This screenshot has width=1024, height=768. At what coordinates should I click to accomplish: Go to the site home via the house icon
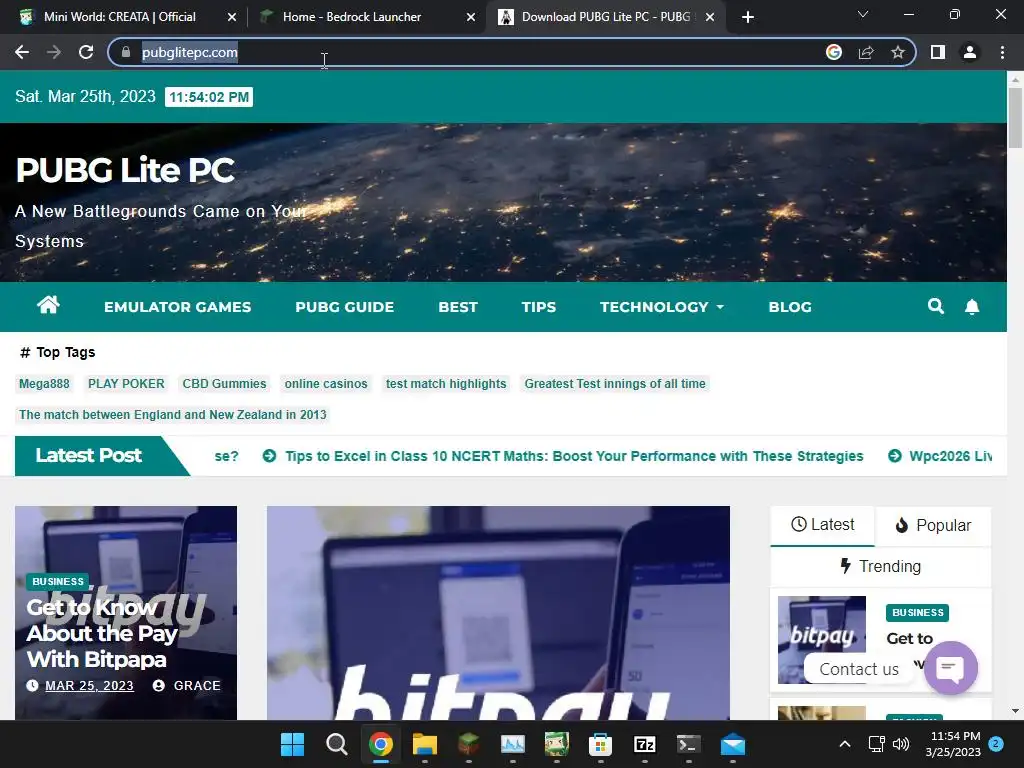tap(48, 305)
